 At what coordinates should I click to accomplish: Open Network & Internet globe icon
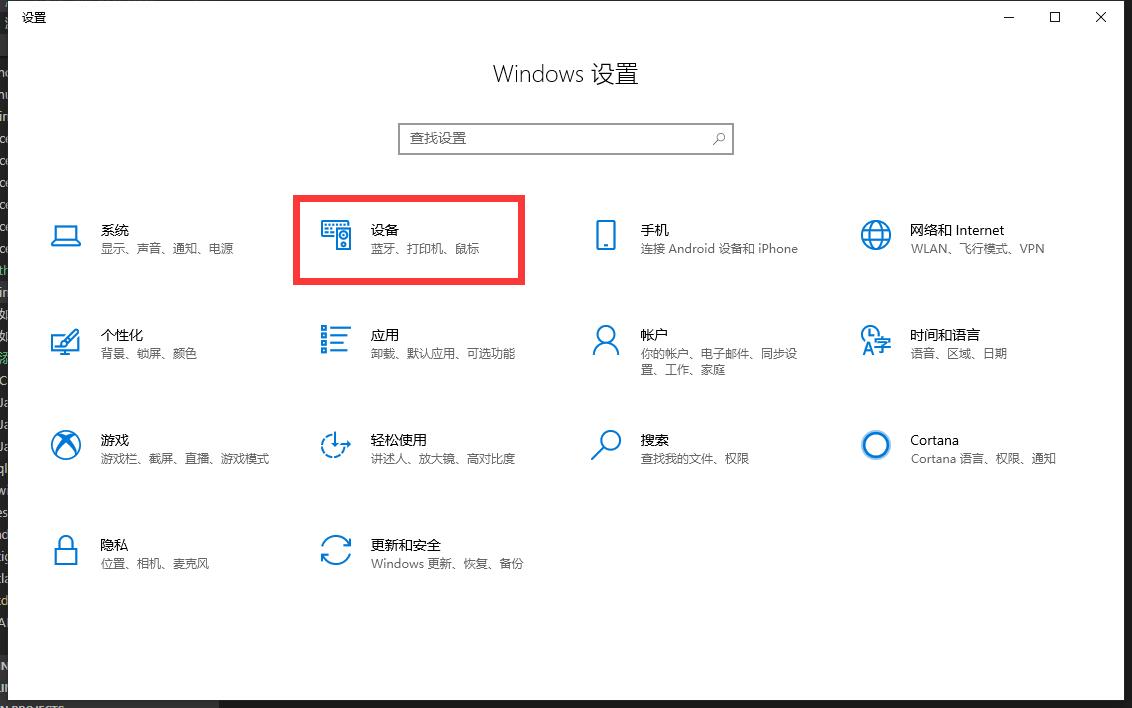tap(875, 236)
